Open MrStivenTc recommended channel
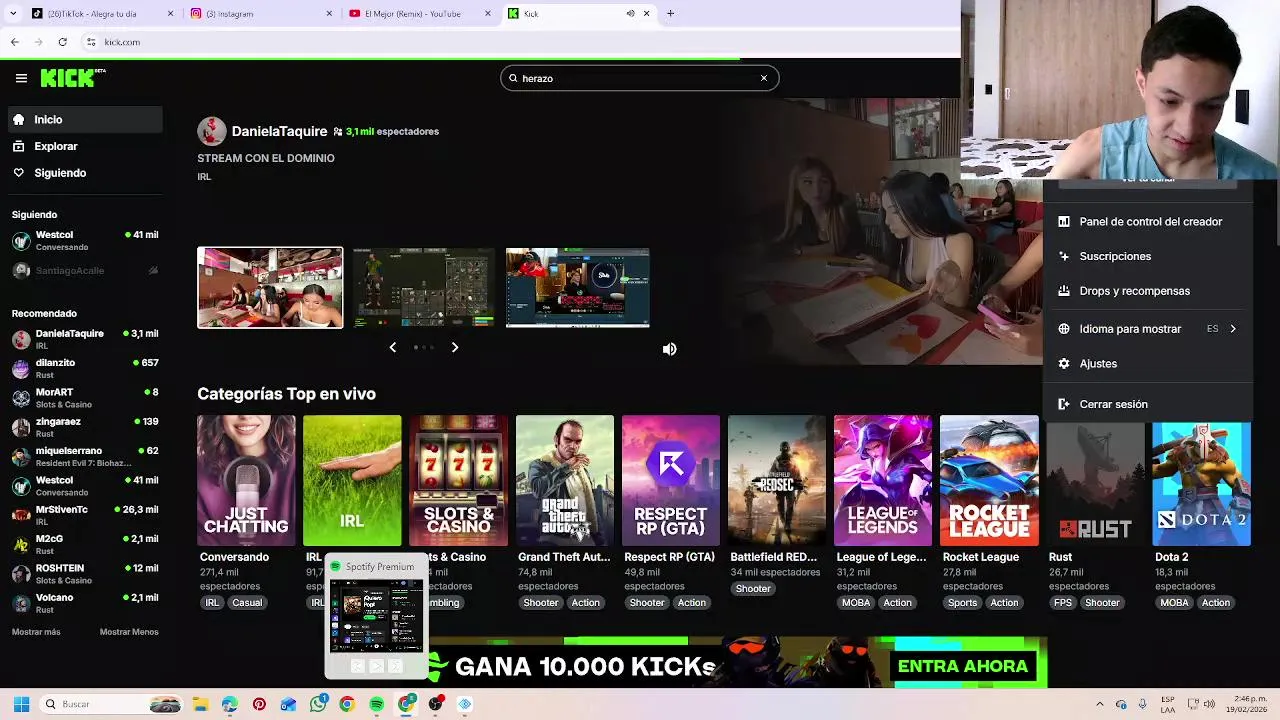1280x720 pixels. pyautogui.click(x=84, y=515)
